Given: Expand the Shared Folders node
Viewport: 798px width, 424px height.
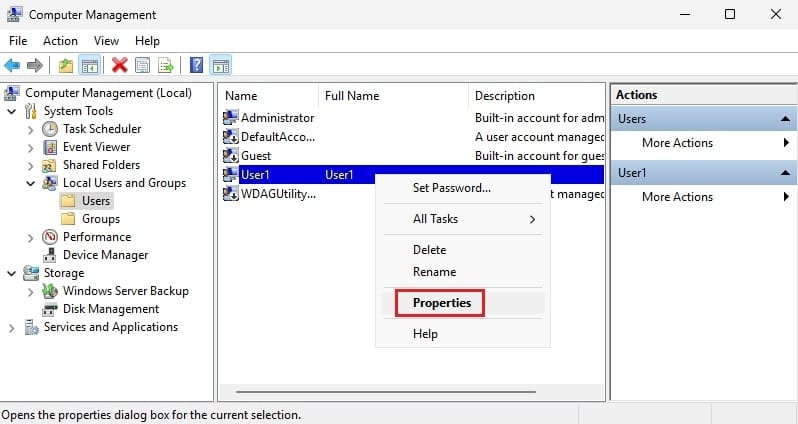Looking at the screenshot, I should click(31, 165).
